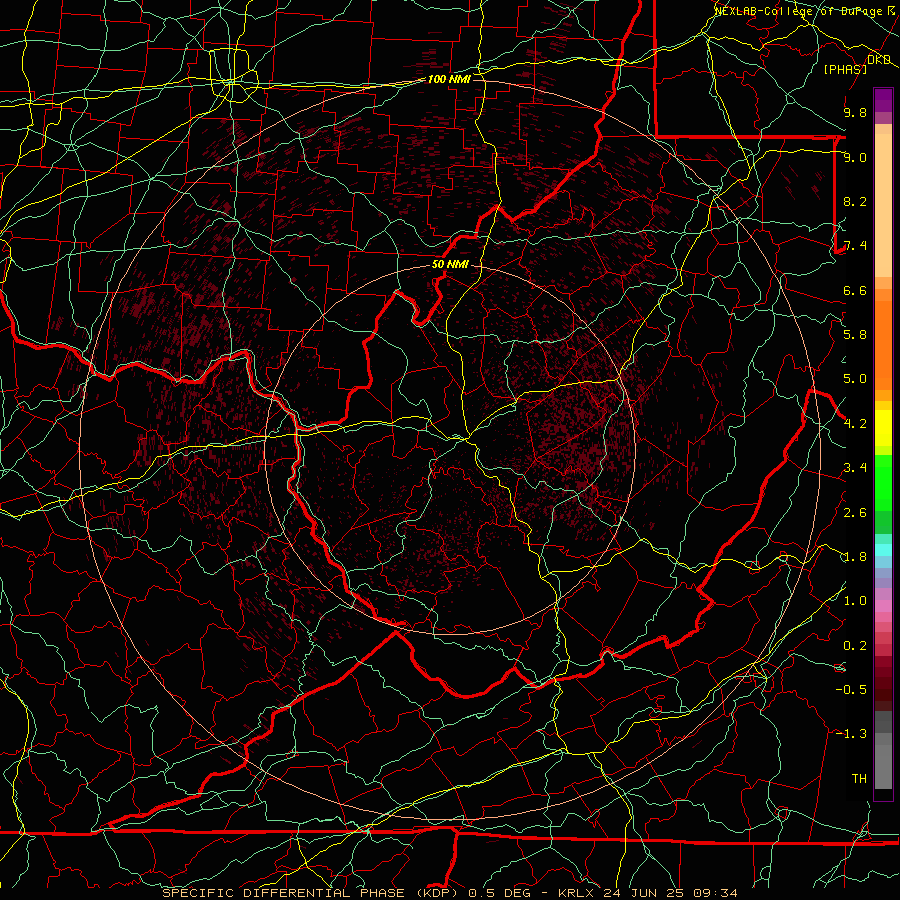
Task: Click the 24 JUN 25 09:34 timestamp
Action: [x=670, y=893]
